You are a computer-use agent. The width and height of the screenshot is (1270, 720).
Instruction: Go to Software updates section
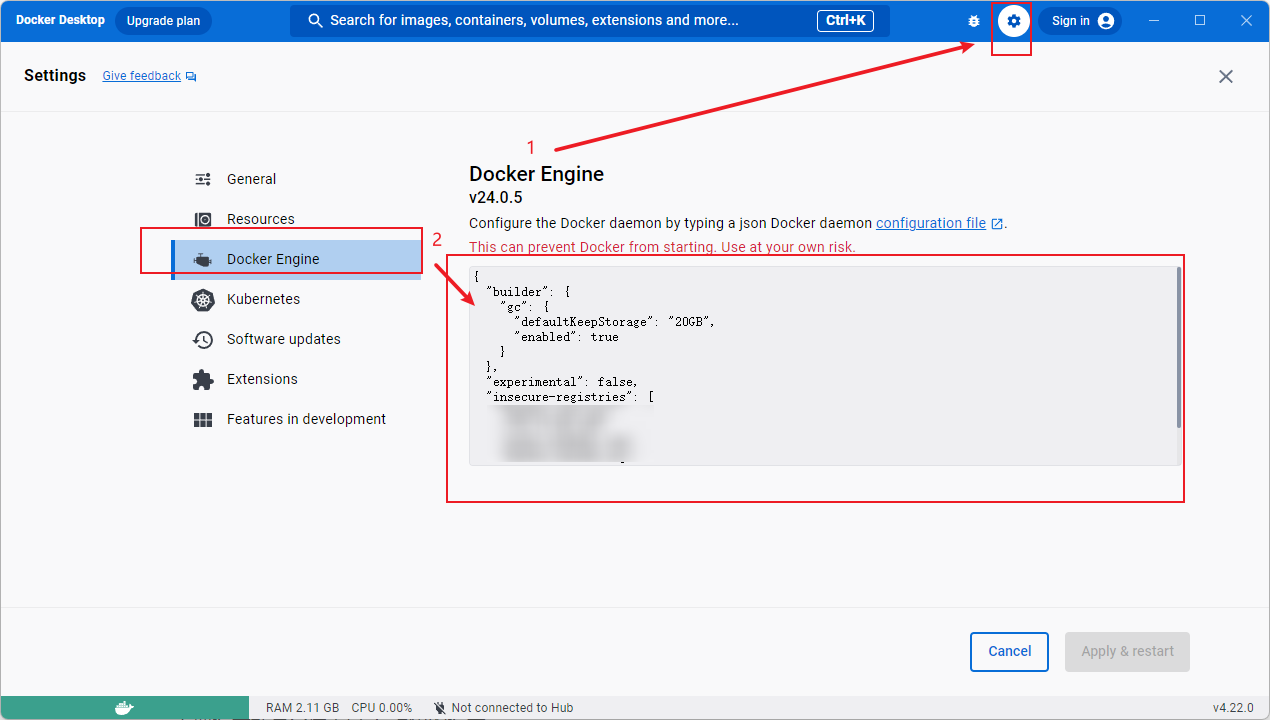click(297, 339)
